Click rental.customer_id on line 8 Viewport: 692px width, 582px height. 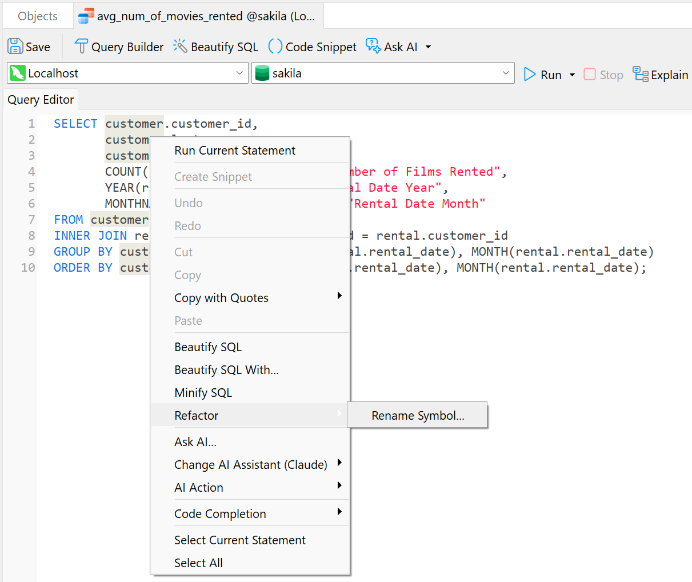(442, 236)
